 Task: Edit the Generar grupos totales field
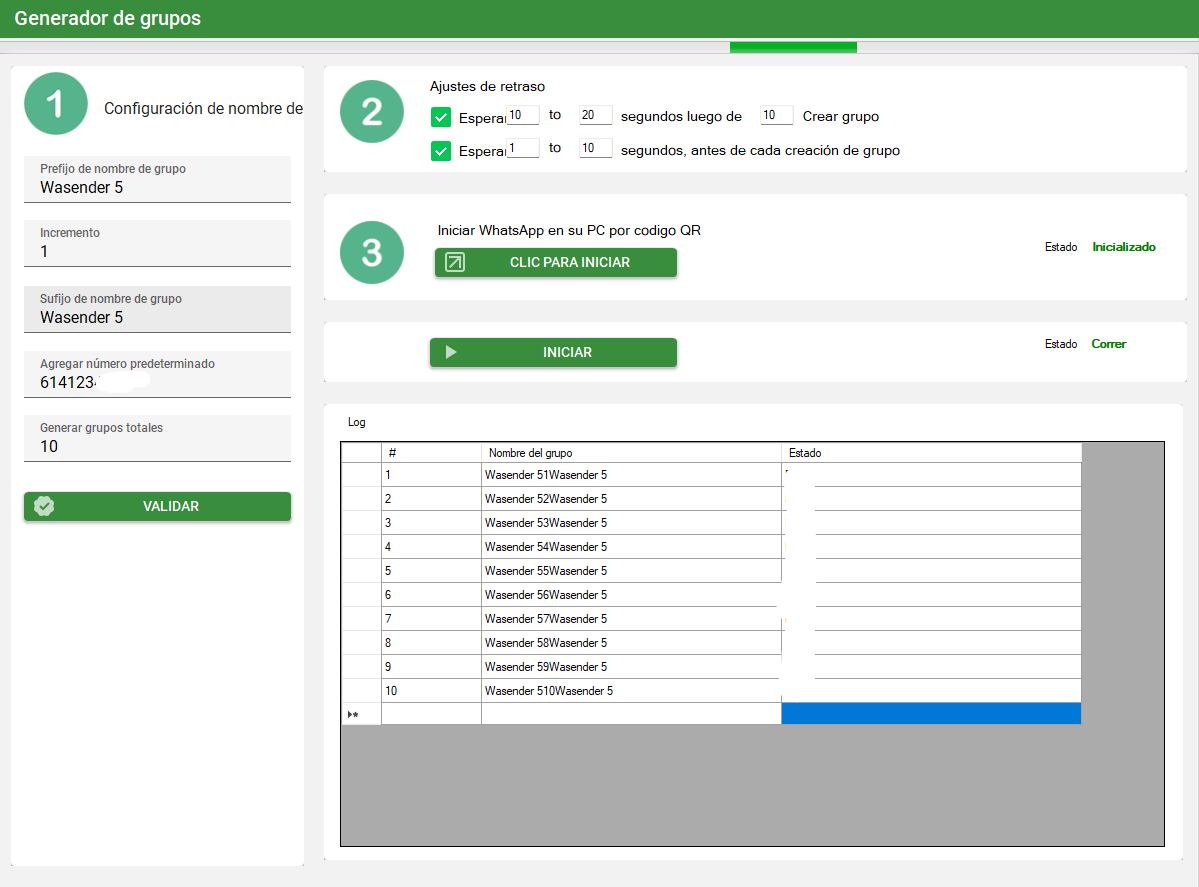click(157, 446)
